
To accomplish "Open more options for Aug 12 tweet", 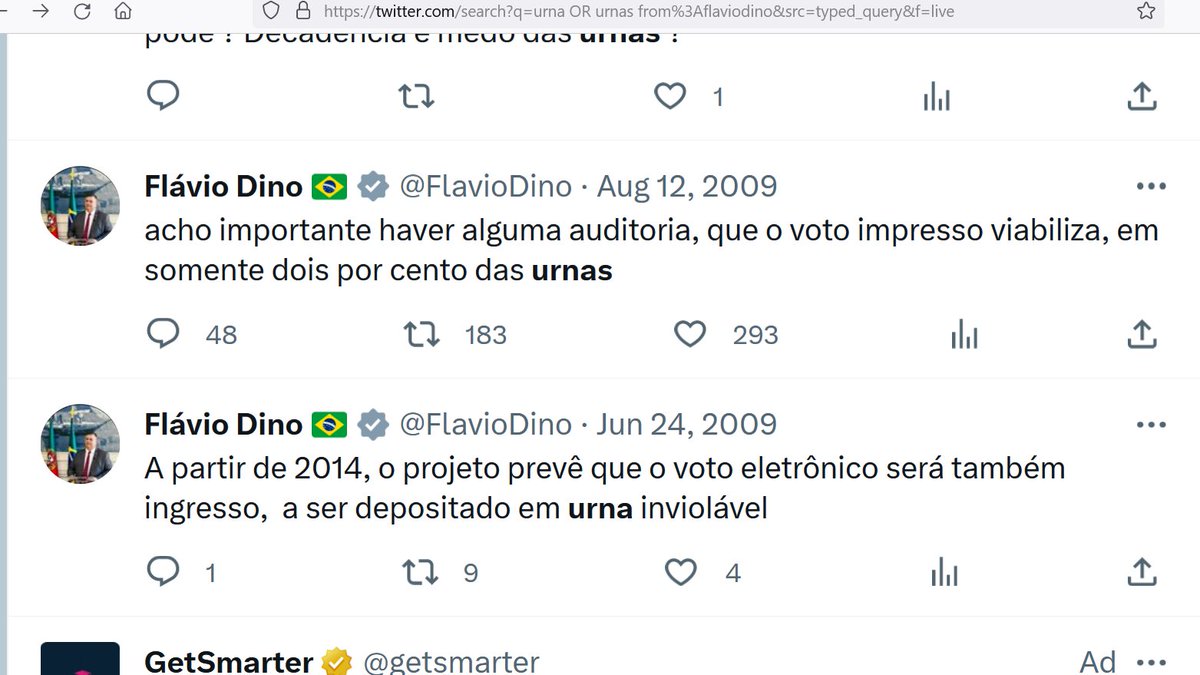I will [1151, 187].
